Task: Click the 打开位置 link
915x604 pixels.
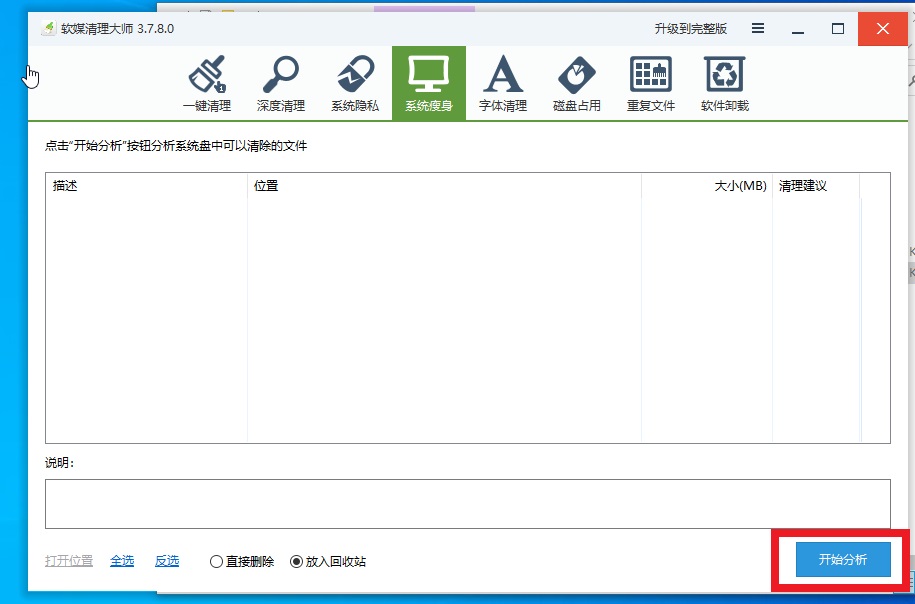Action: pos(69,561)
